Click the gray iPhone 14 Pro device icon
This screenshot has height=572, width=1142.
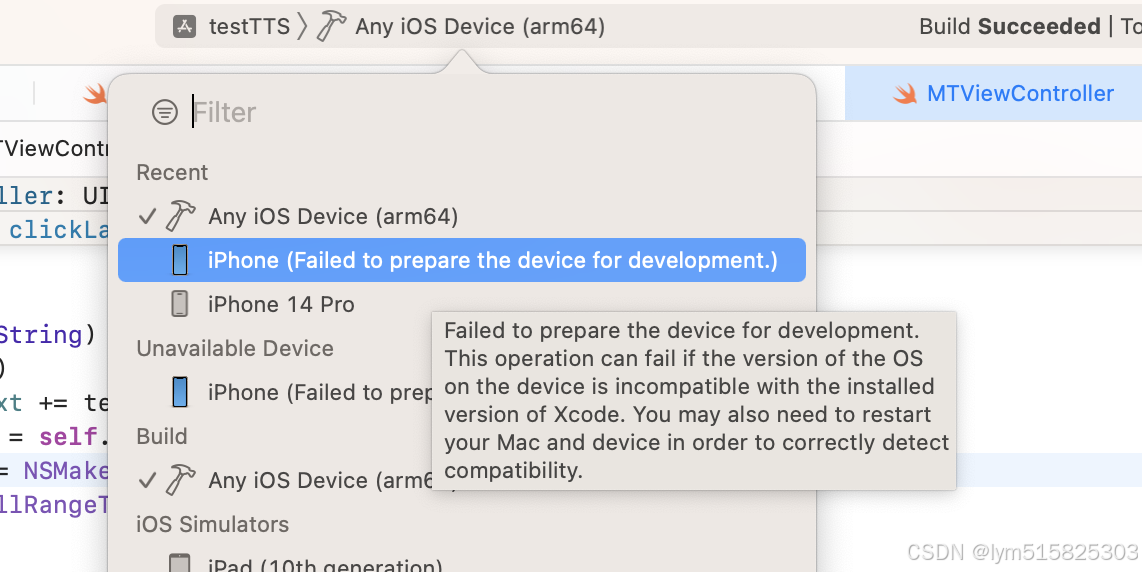click(179, 304)
